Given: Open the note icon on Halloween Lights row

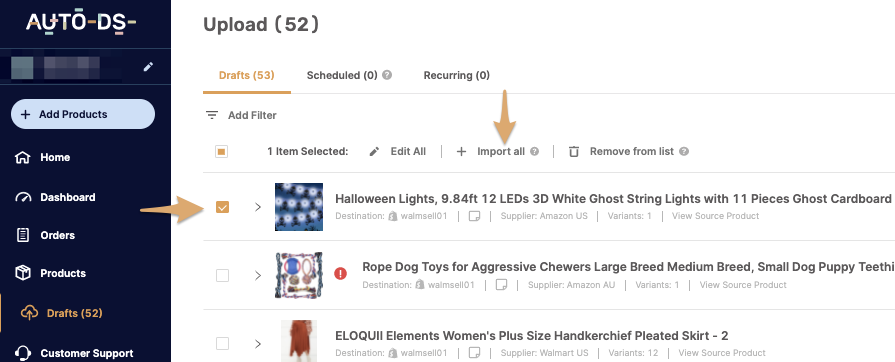Looking at the screenshot, I should click(x=474, y=216).
